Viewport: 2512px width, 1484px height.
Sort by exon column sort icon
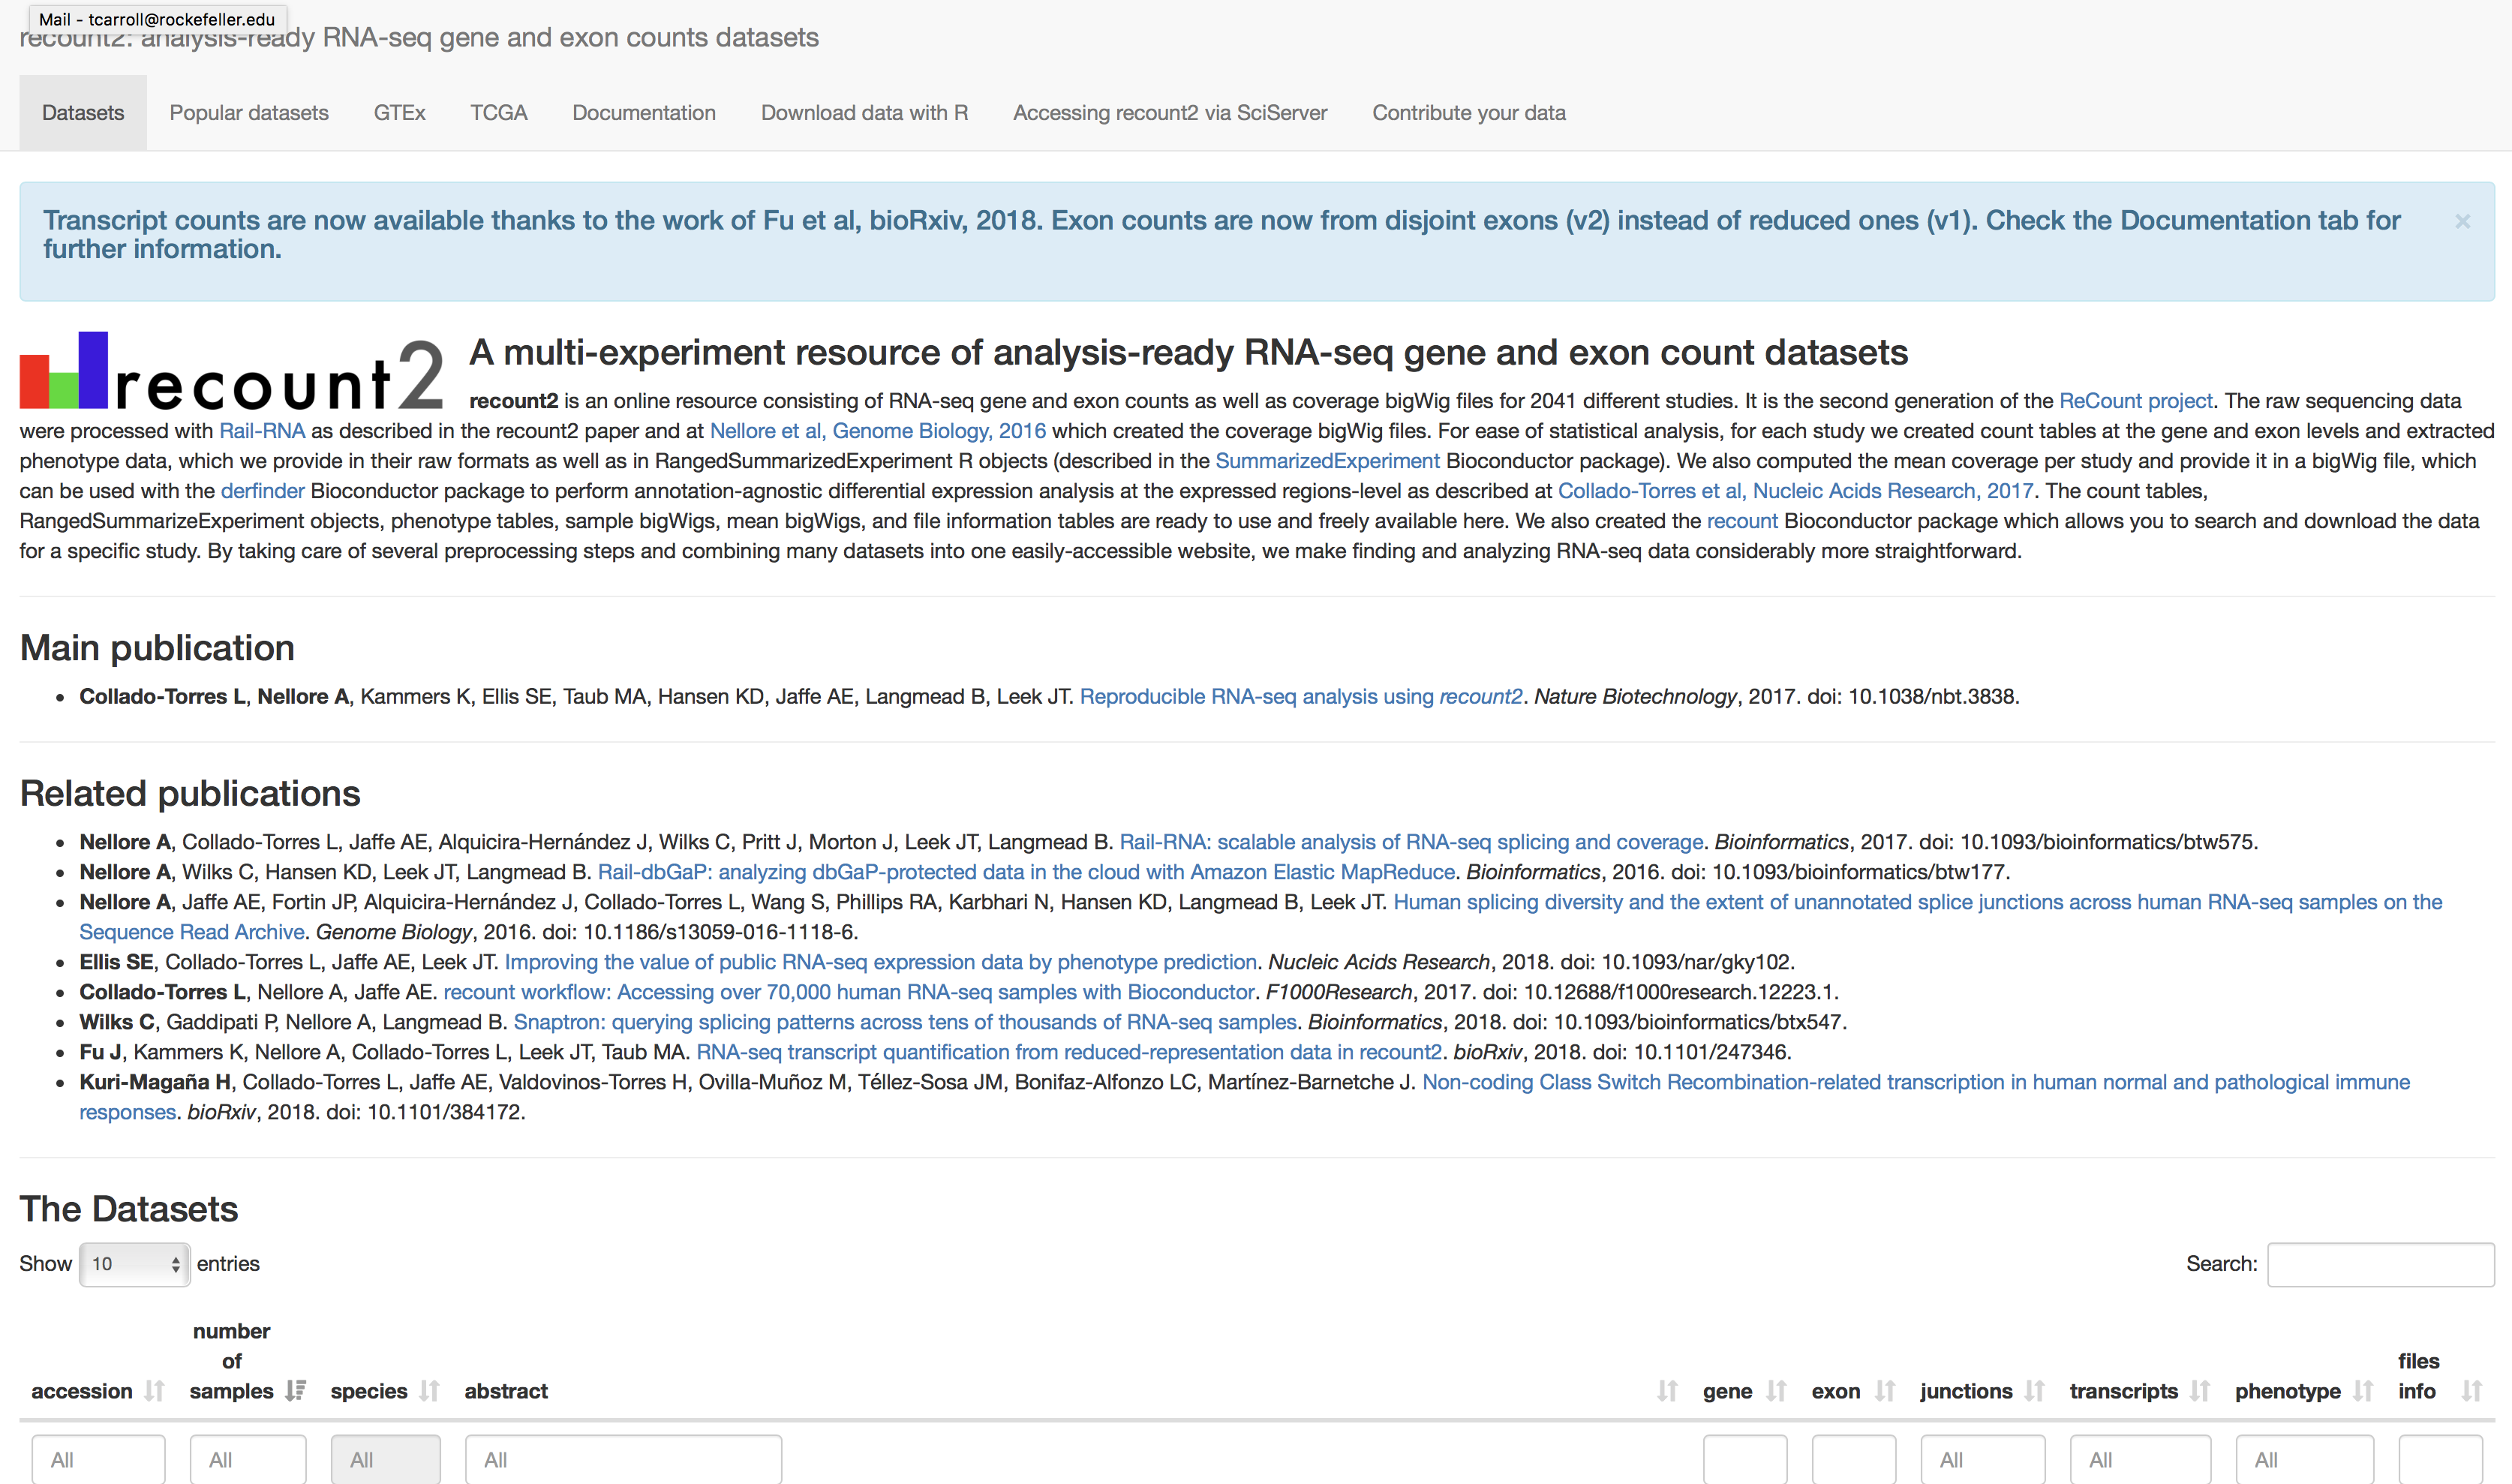(x=1885, y=1391)
